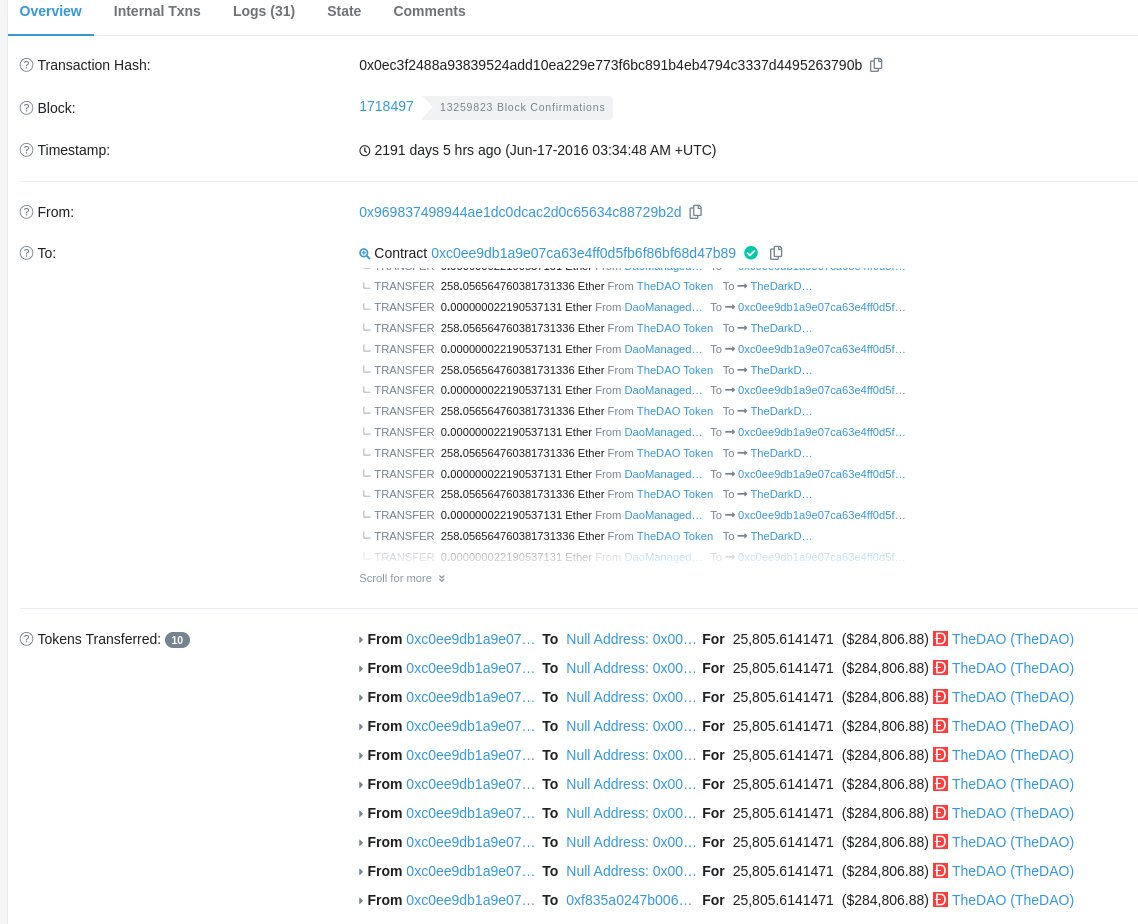Open the Tokens Transferred help tooltip
The image size is (1138, 924).
click(26, 639)
